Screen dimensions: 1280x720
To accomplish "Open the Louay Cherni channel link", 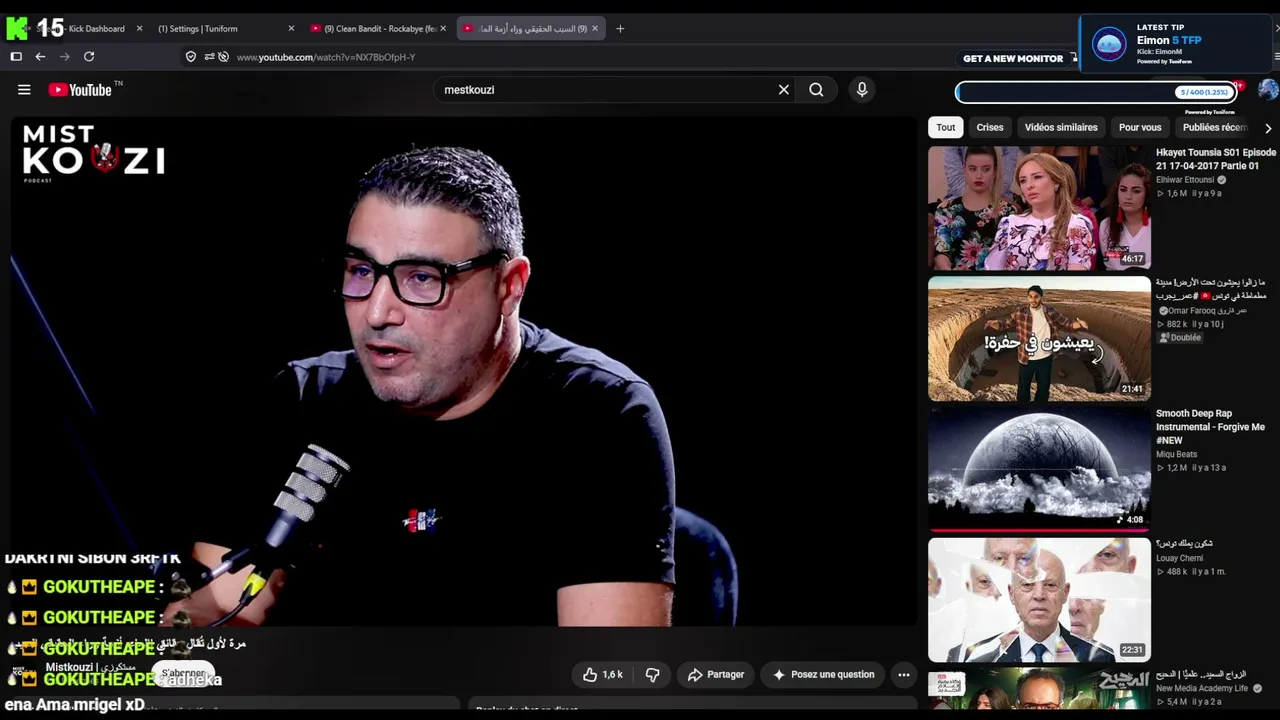I will 1179,558.
